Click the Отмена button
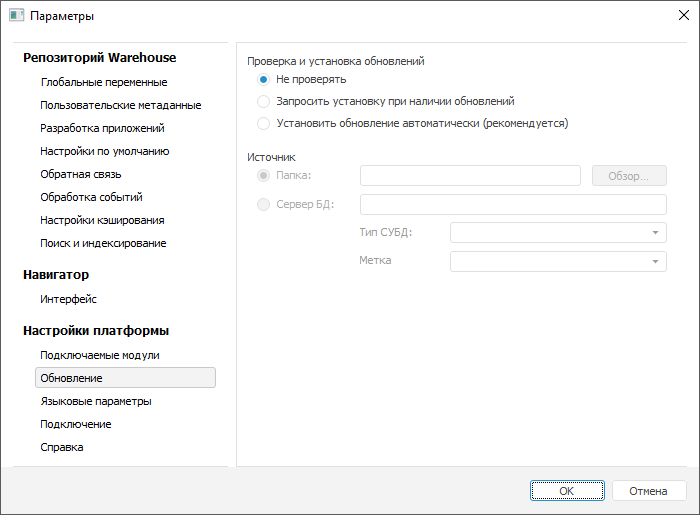The height and width of the screenshot is (515, 700). click(x=648, y=491)
